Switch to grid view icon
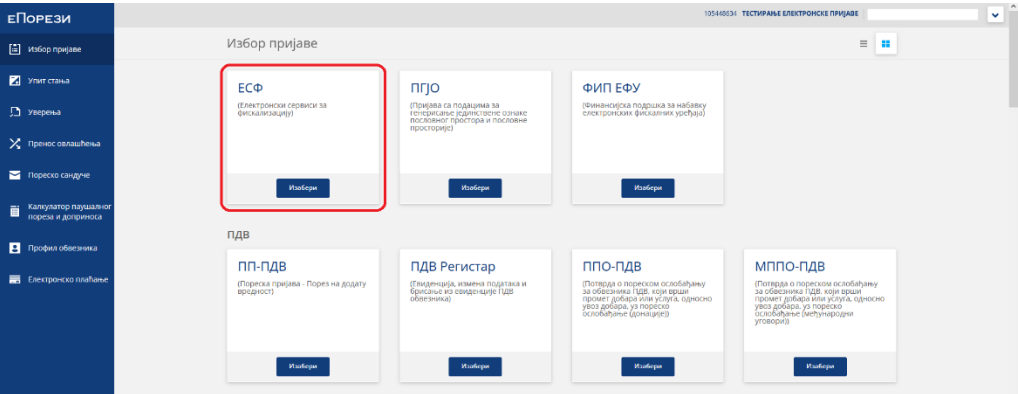The image size is (1018, 394). (x=886, y=44)
